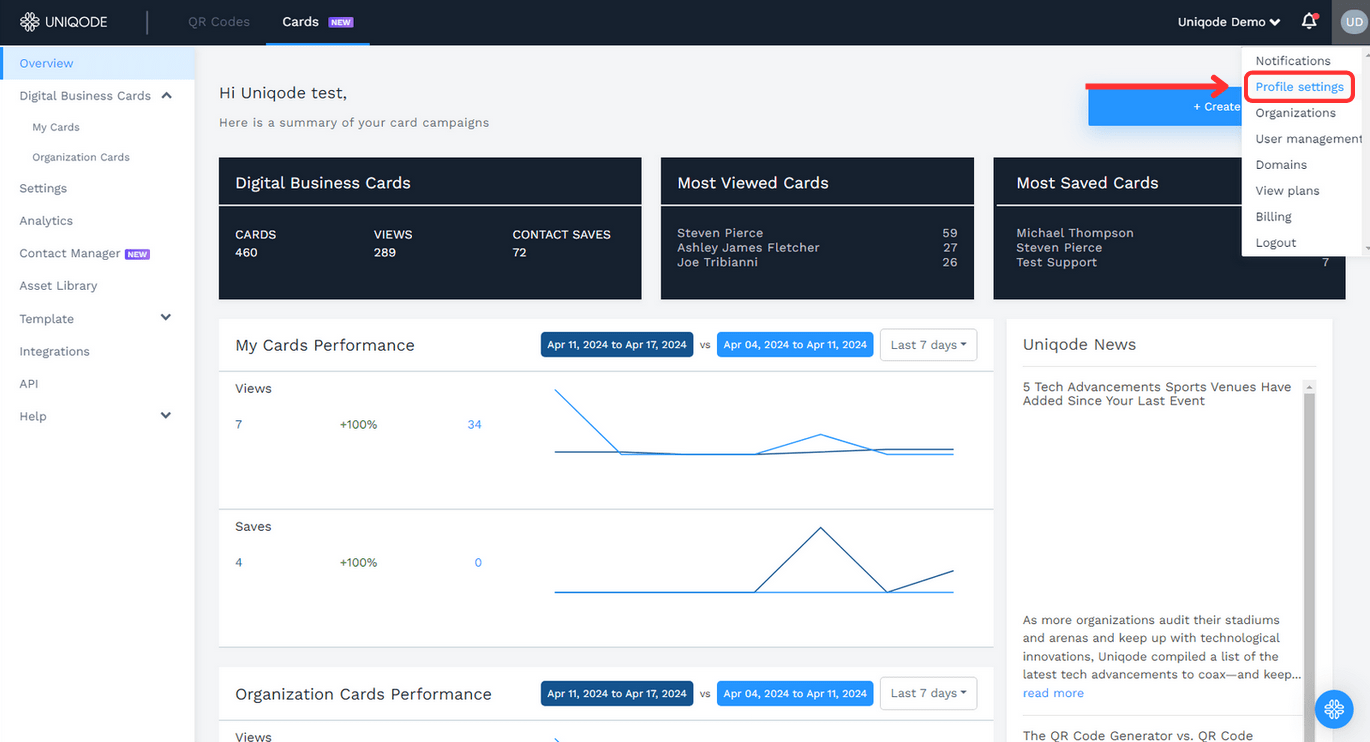Open User management from the user menu
The height and width of the screenshot is (742, 1370).
click(x=1309, y=139)
